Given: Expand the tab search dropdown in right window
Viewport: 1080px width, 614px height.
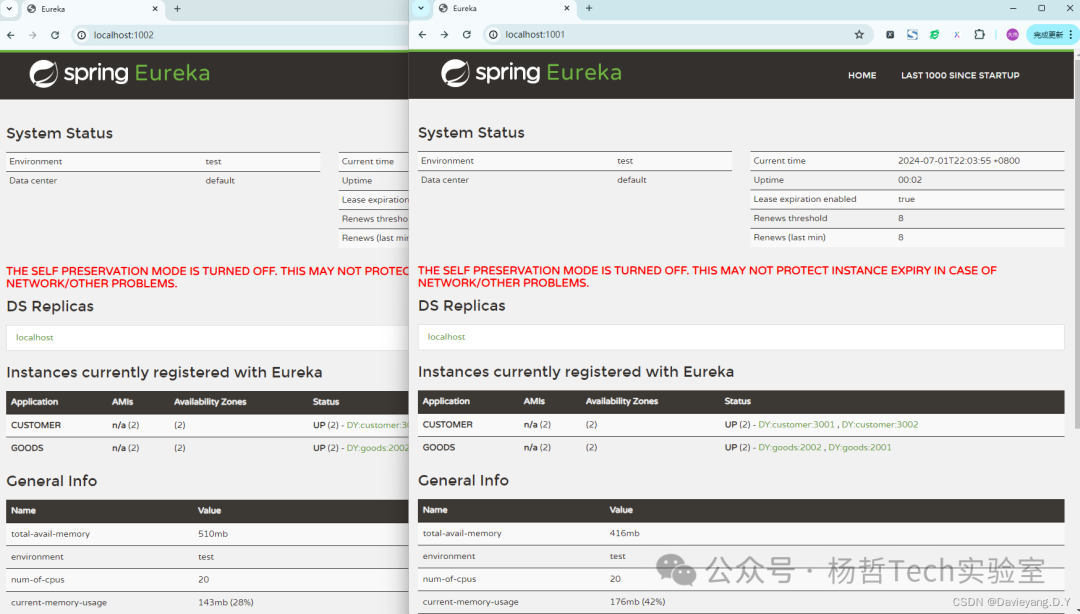Looking at the screenshot, I should (x=421, y=8).
